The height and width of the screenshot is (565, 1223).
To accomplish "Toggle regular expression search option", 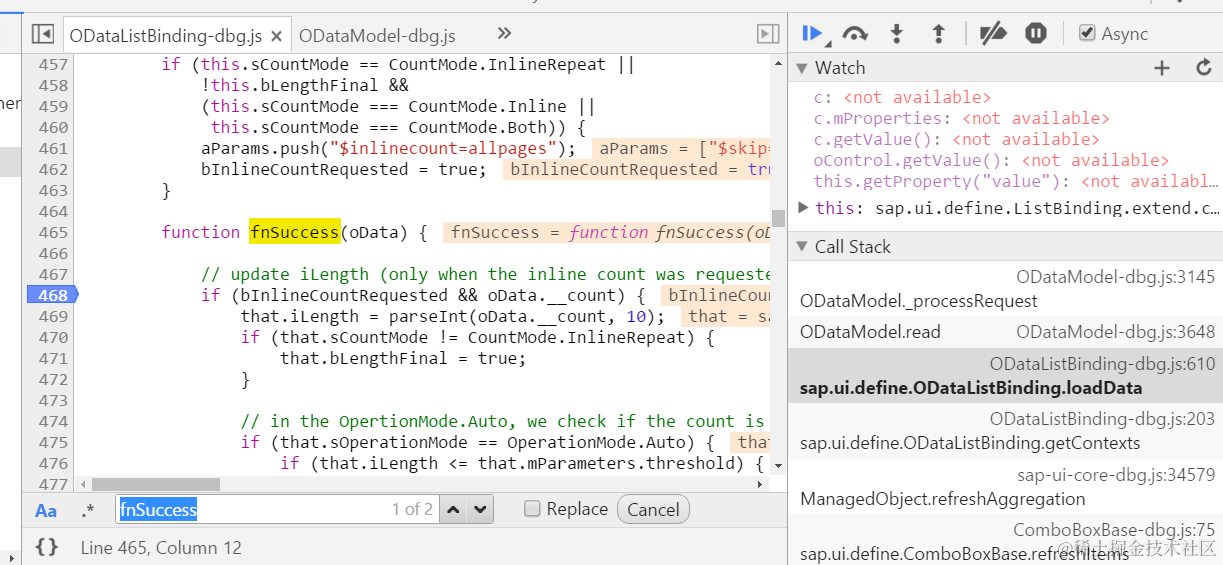I will pyautogui.click(x=88, y=510).
